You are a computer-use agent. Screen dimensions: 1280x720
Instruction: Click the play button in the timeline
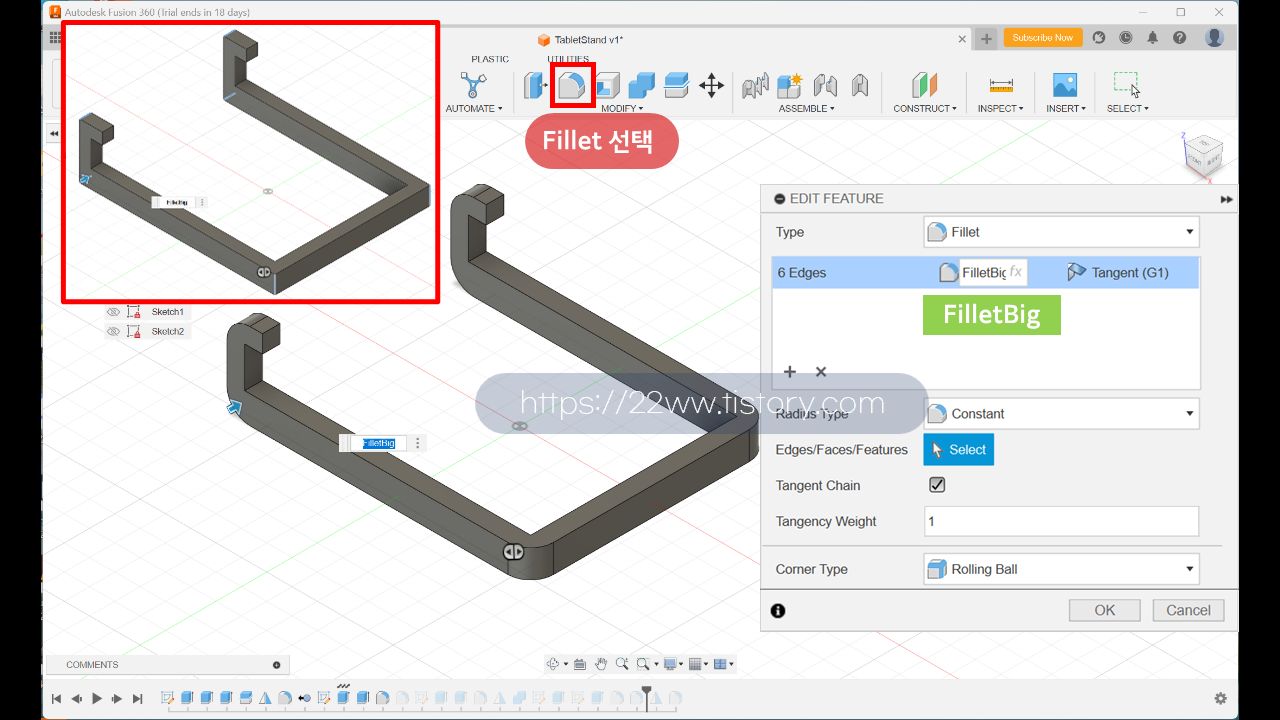click(97, 699)
